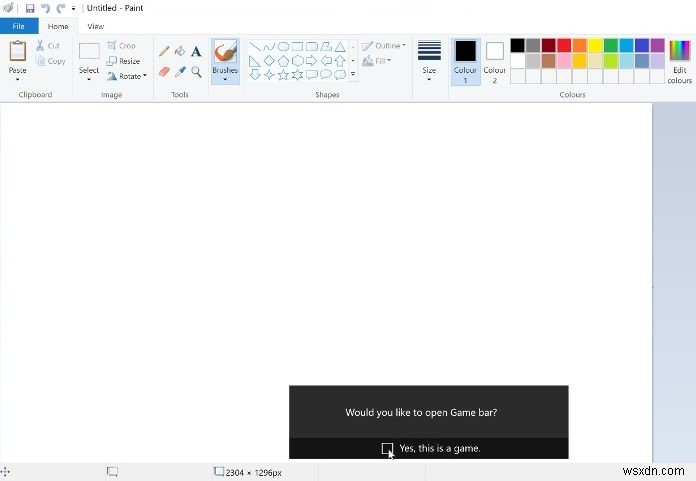Choose the Rounded rectangle callout shape
696x481 pixels.
(312, 75)
